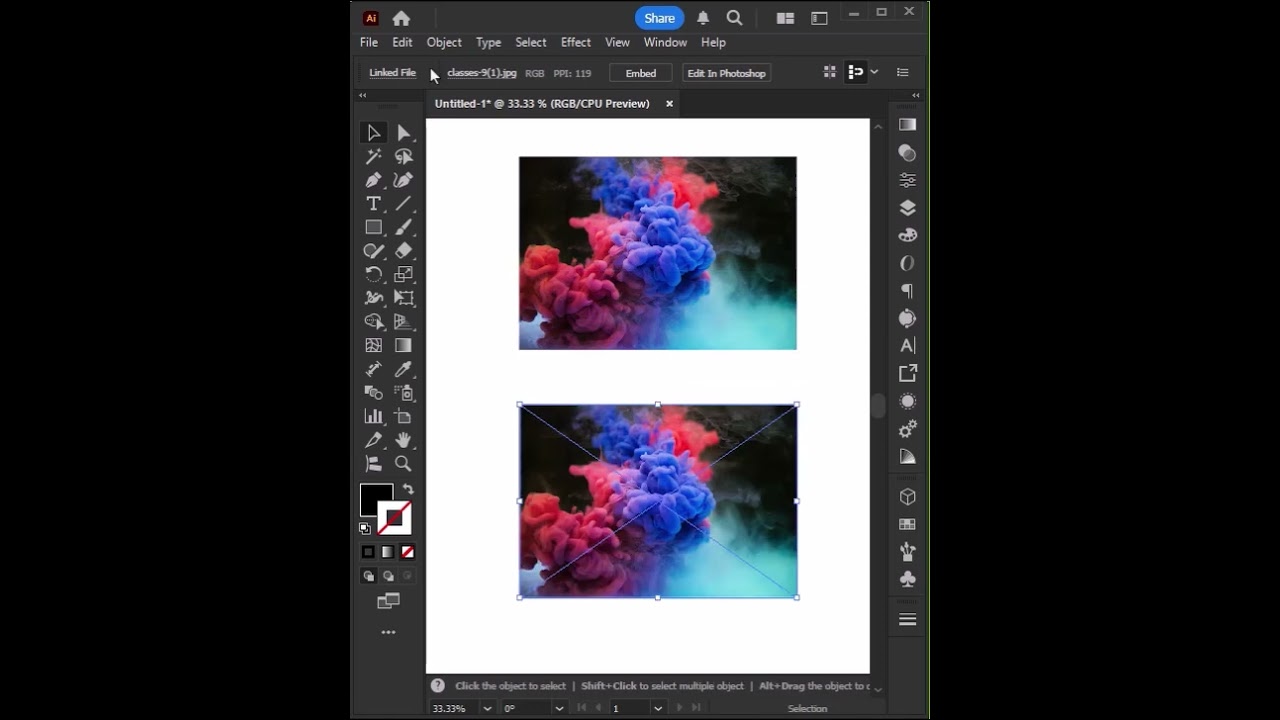Select the Rotate tool
Viewport: 1280px width, 720px height.
point(373,274)
